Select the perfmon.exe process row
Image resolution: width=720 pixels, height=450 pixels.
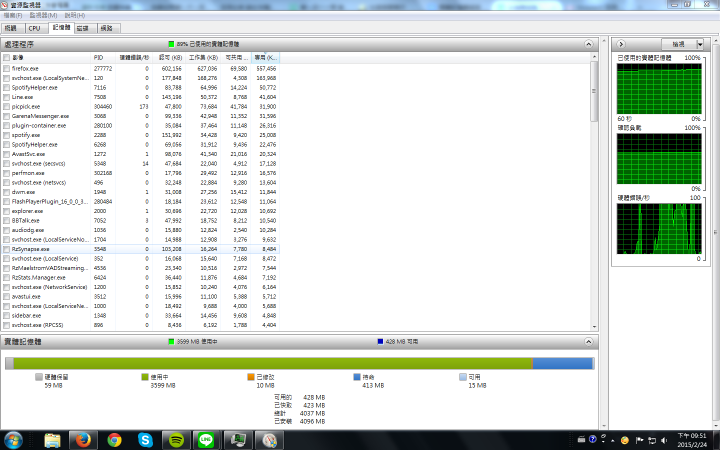tap(140, 173)
